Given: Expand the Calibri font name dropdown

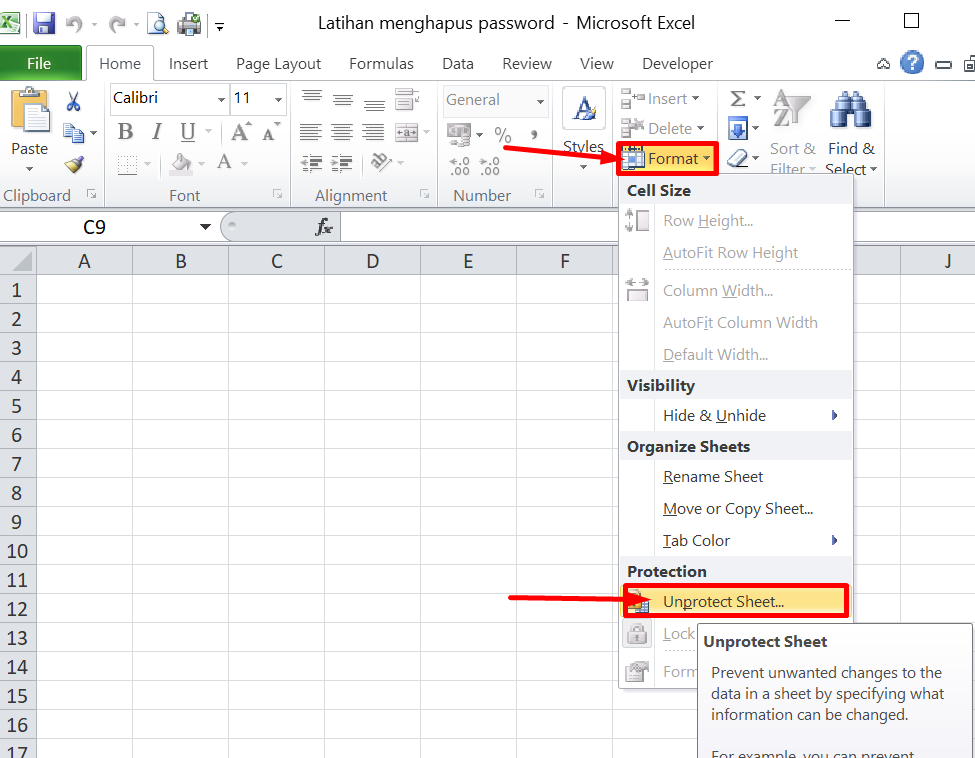Looking at the screenshot, I should tap(221, 99).
